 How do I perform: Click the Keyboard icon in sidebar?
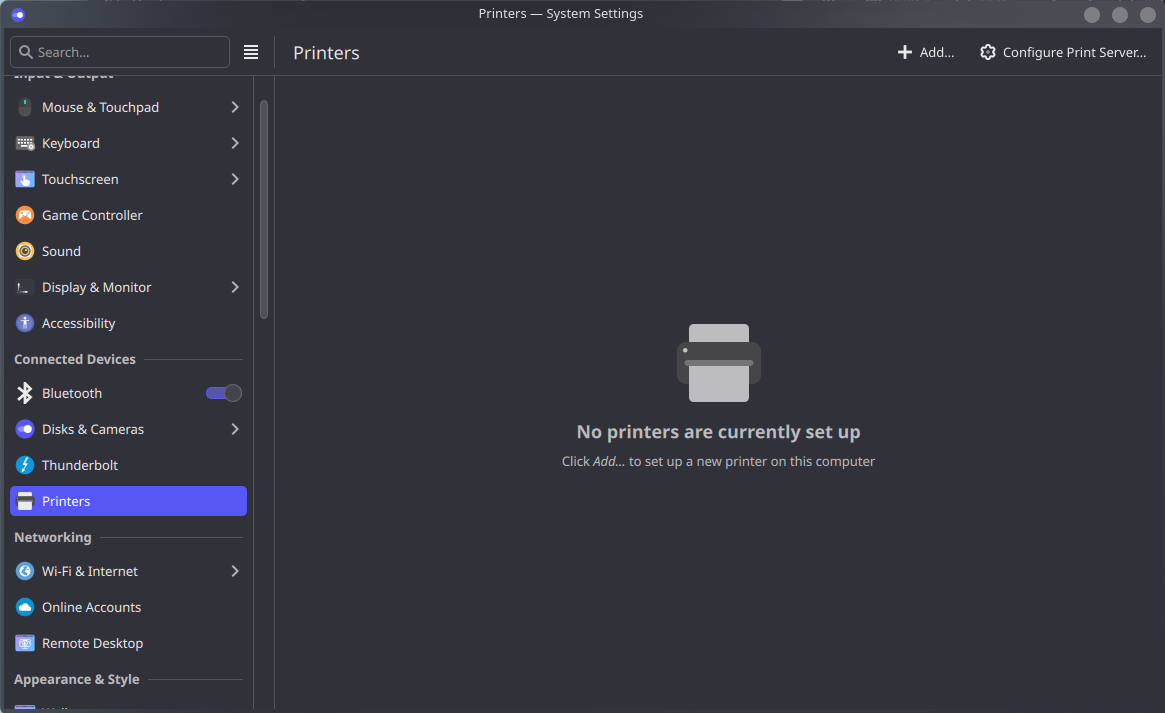point(25,143)
